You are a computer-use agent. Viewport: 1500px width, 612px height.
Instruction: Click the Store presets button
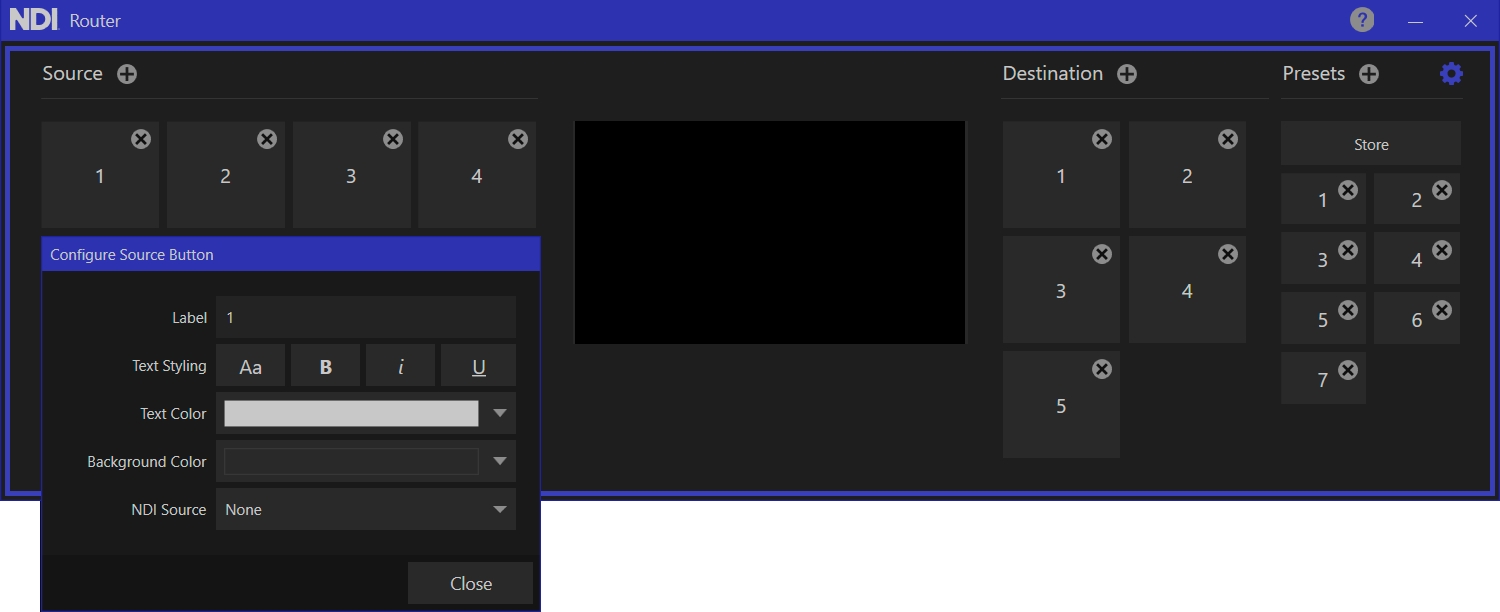[x=1370, y=144]
